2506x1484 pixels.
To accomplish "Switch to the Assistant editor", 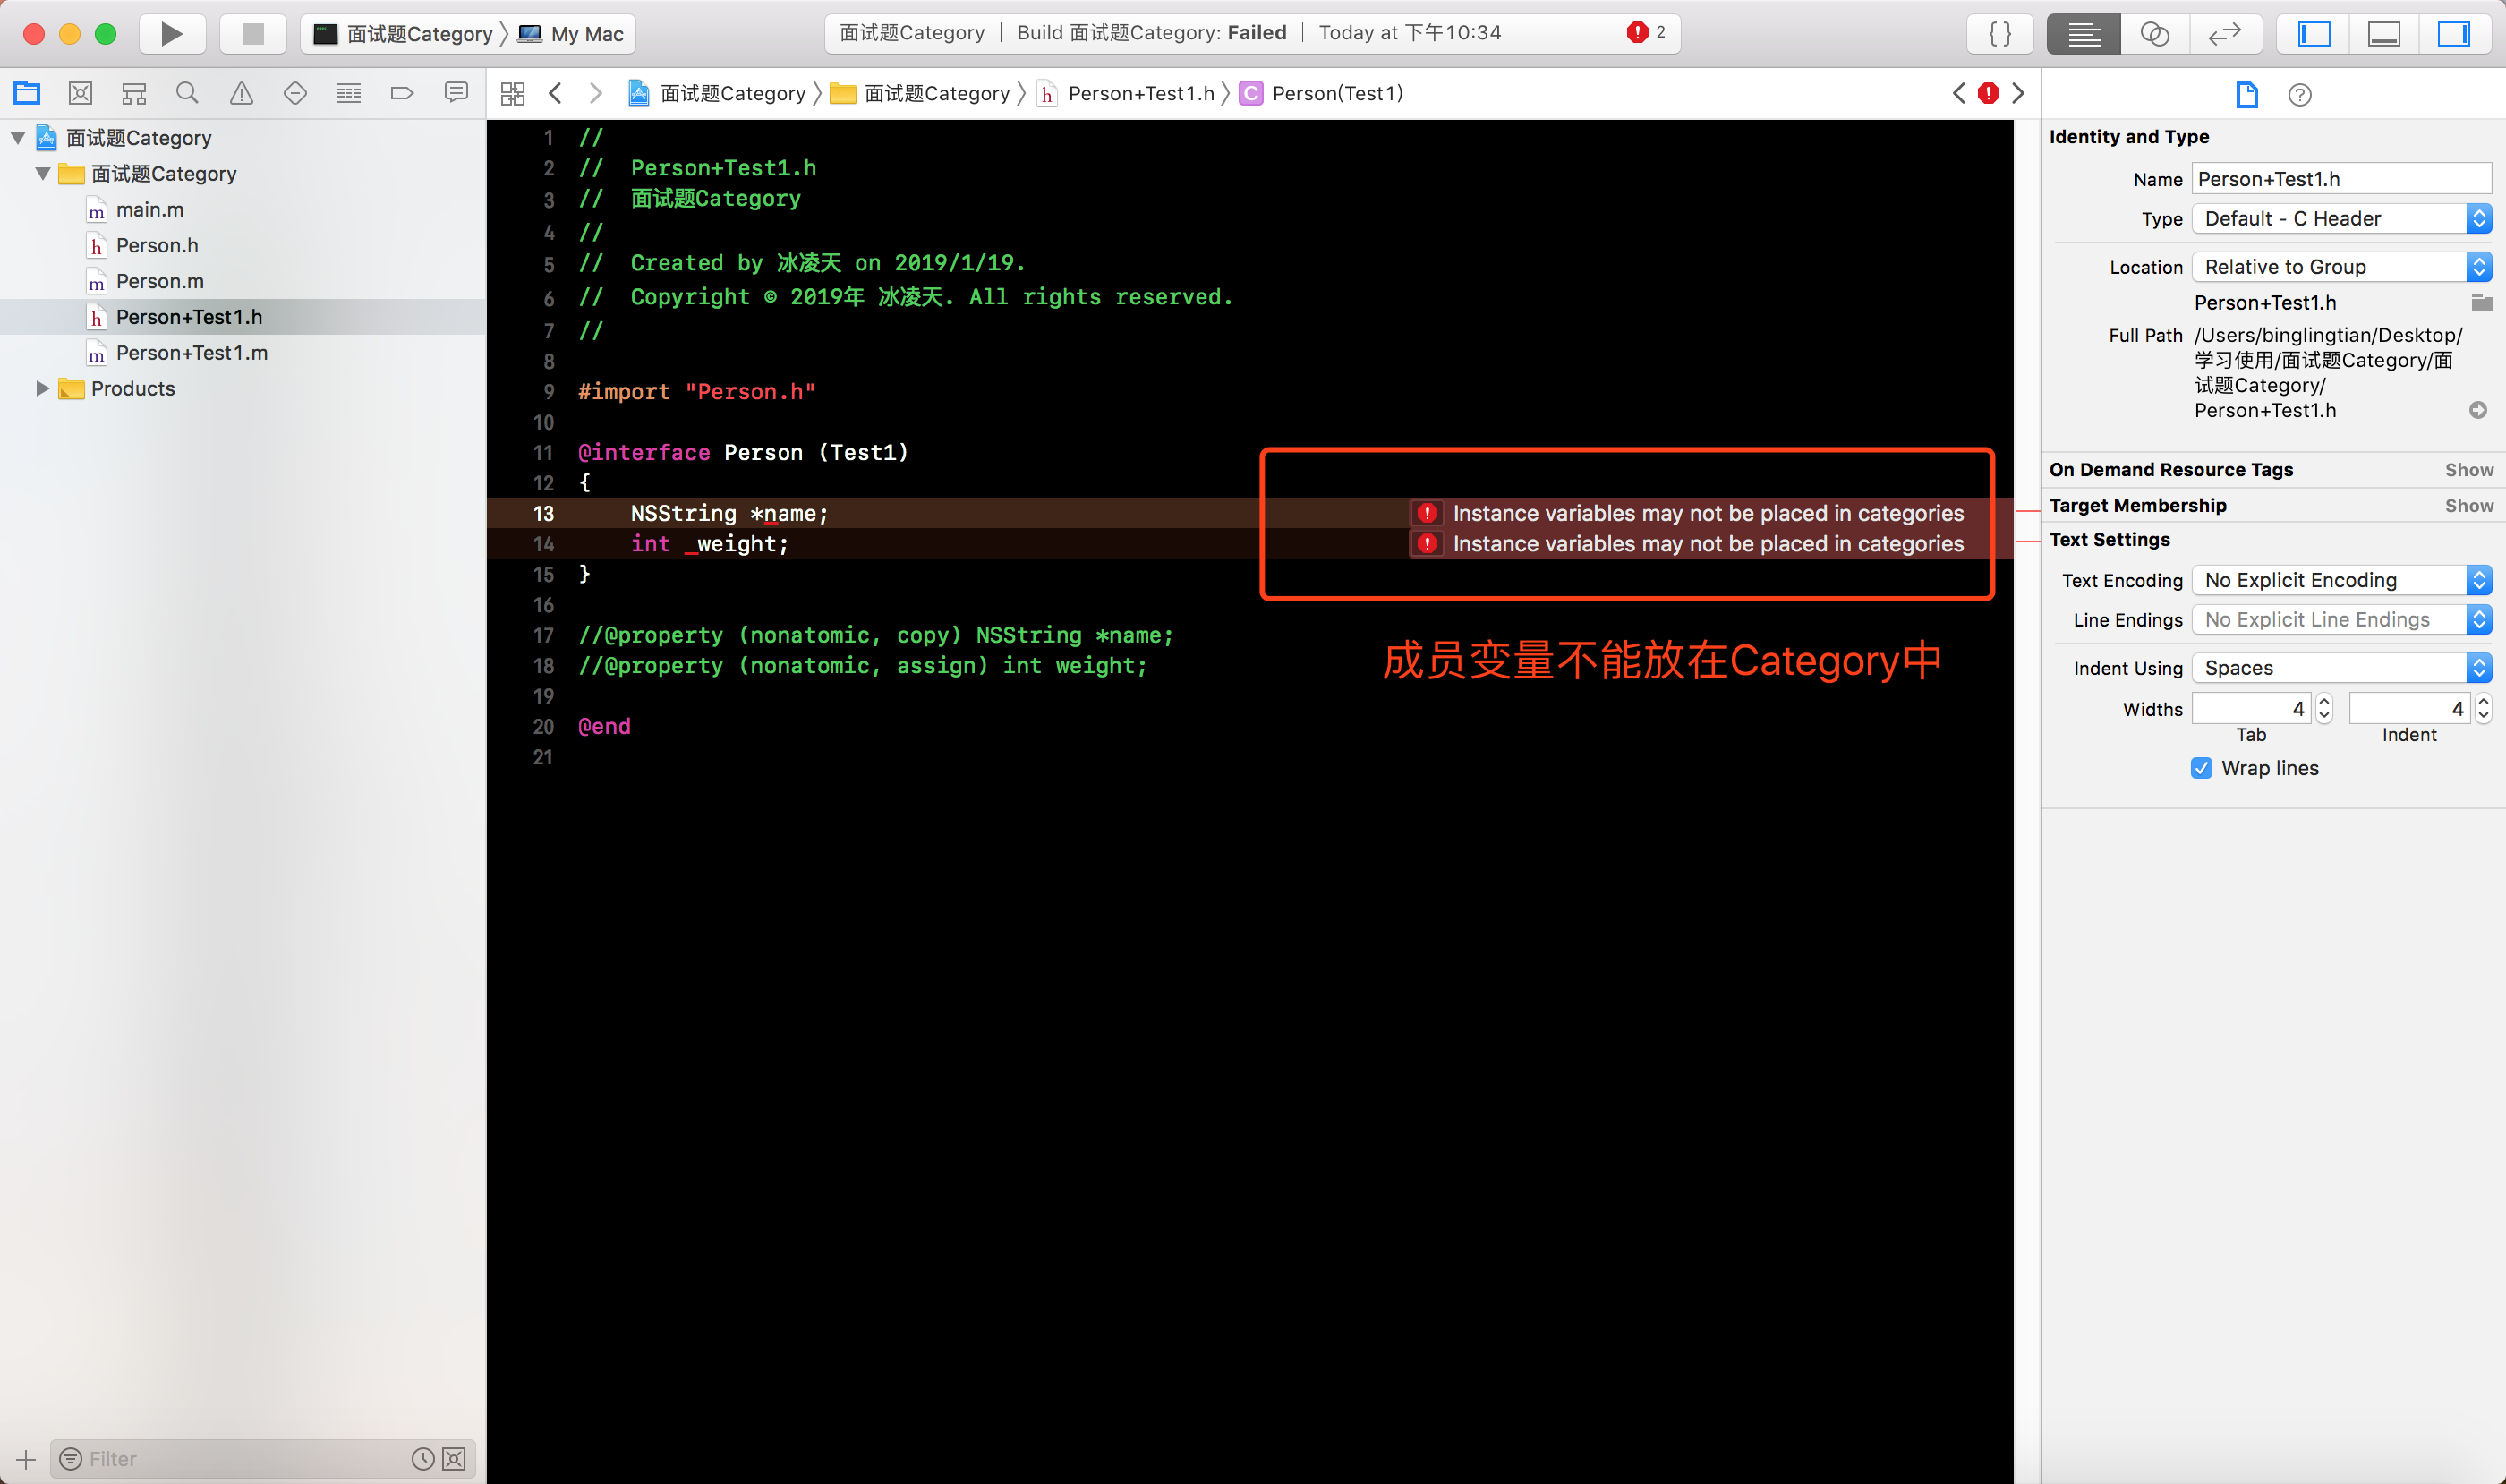I will 2154,34.
